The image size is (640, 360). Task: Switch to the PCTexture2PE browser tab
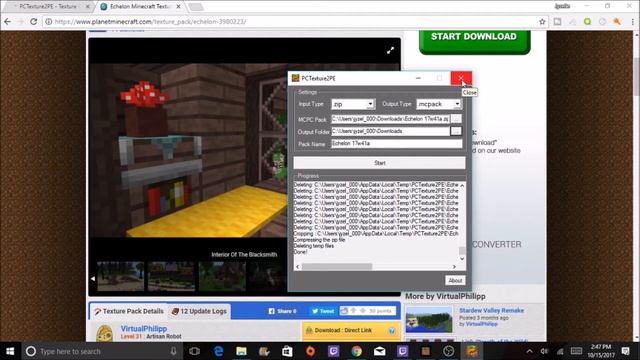click(48, 7)
